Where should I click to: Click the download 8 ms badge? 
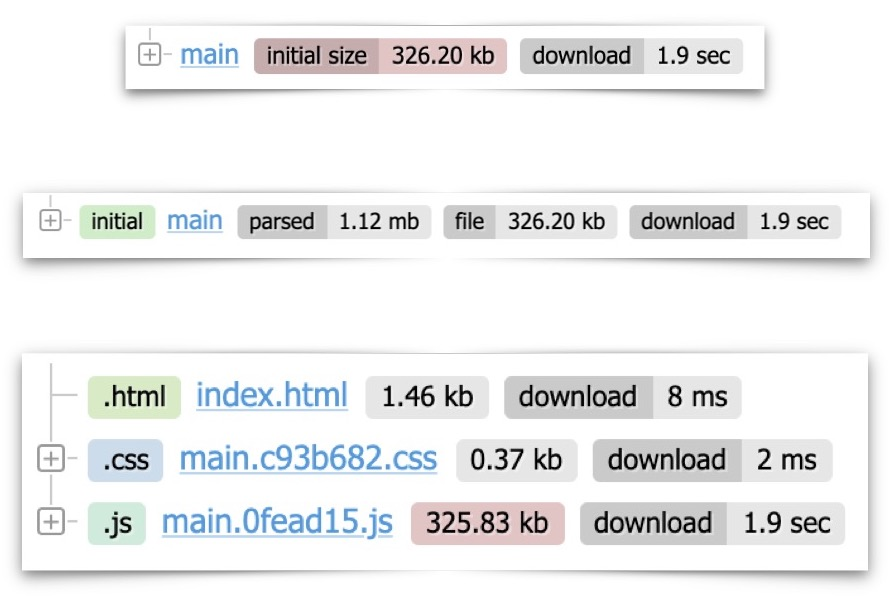tap(622, 397)
